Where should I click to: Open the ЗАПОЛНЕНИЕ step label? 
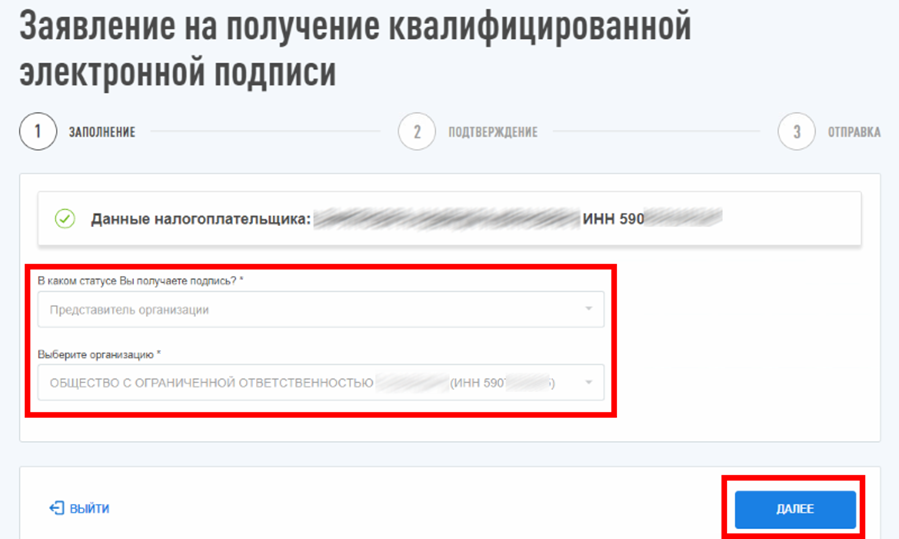click(102, 132)
